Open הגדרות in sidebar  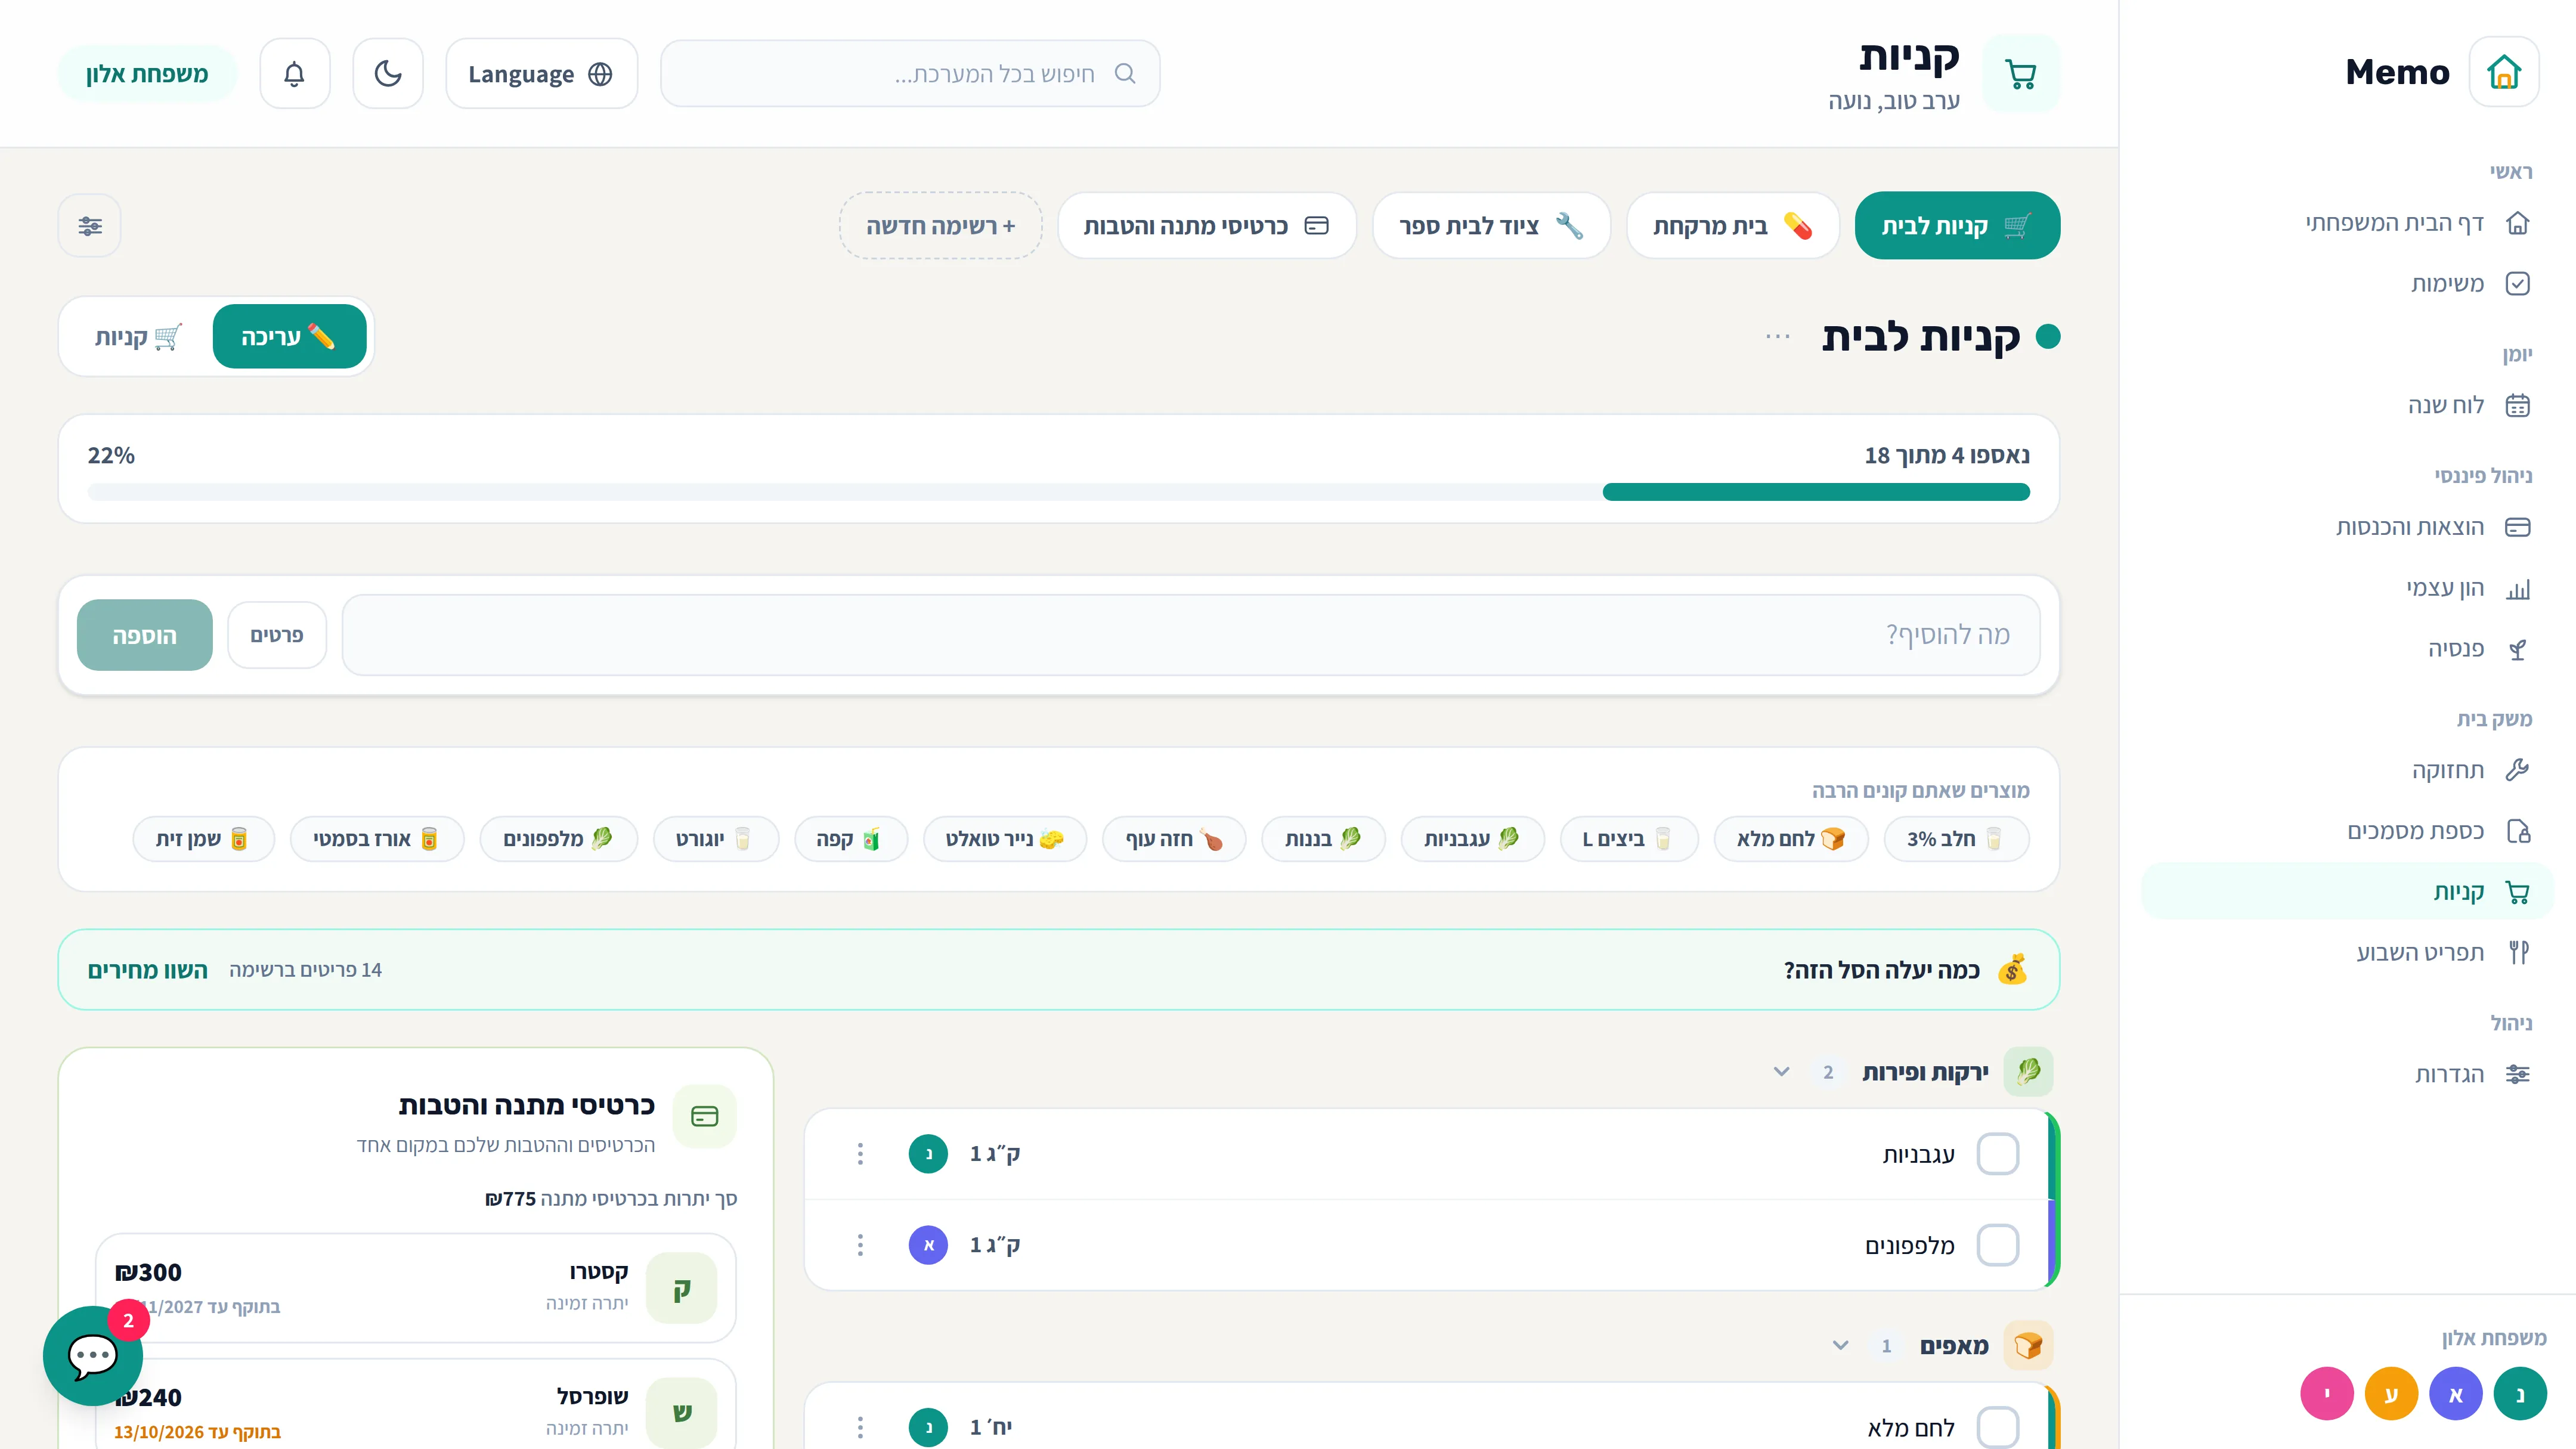coord(2347,1074)
